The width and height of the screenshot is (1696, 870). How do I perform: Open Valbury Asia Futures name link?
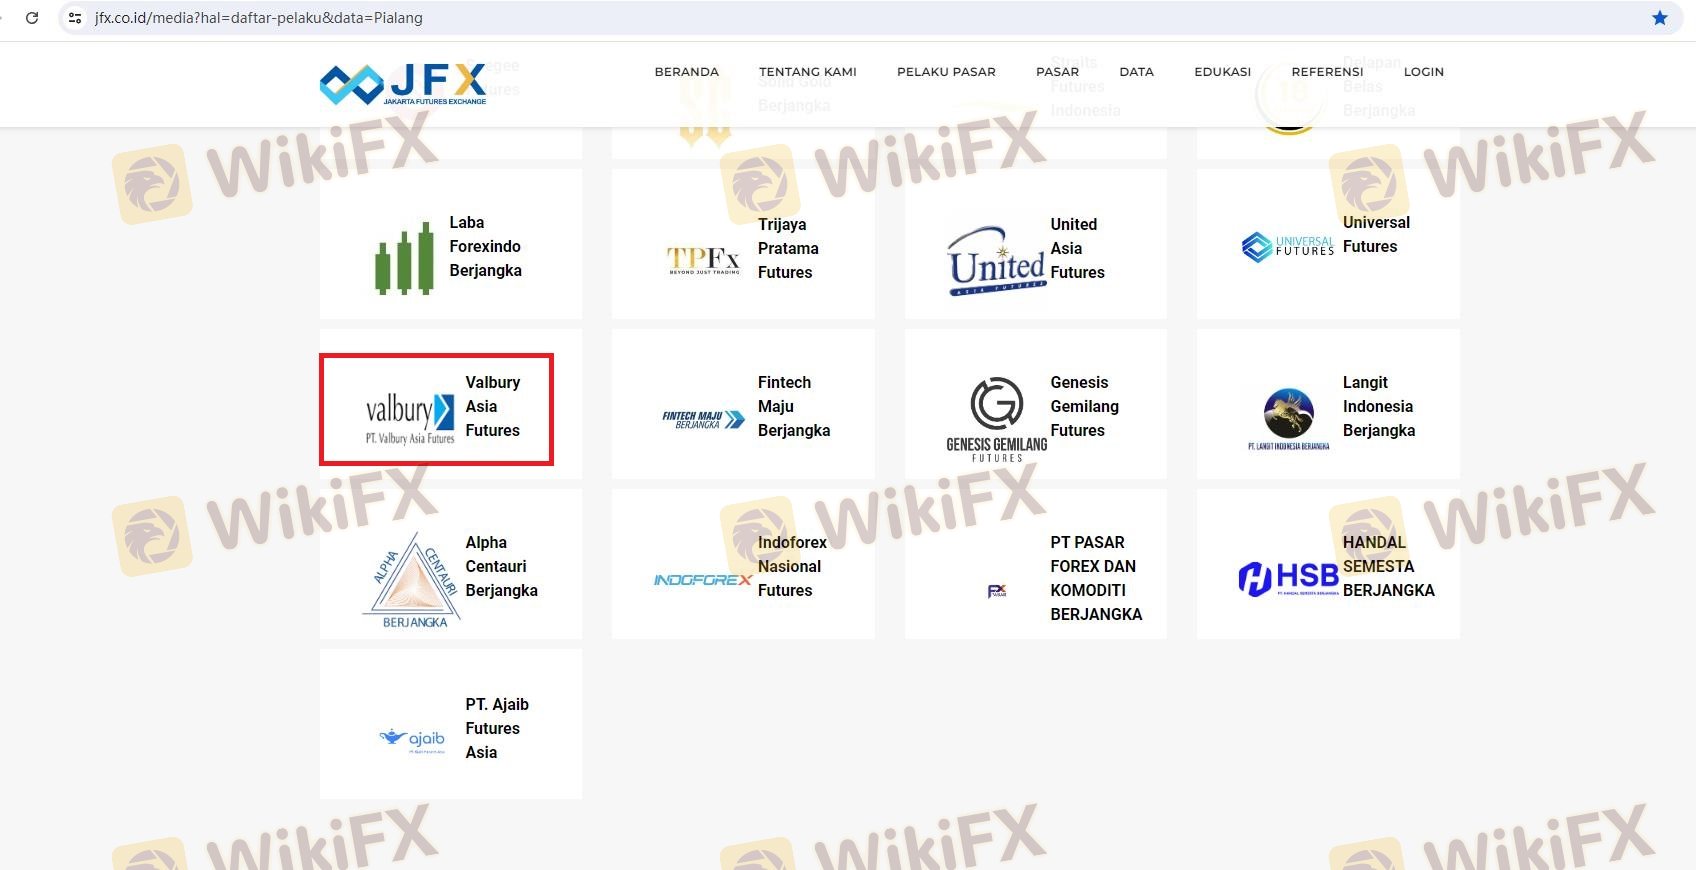[x=492, y=407]
